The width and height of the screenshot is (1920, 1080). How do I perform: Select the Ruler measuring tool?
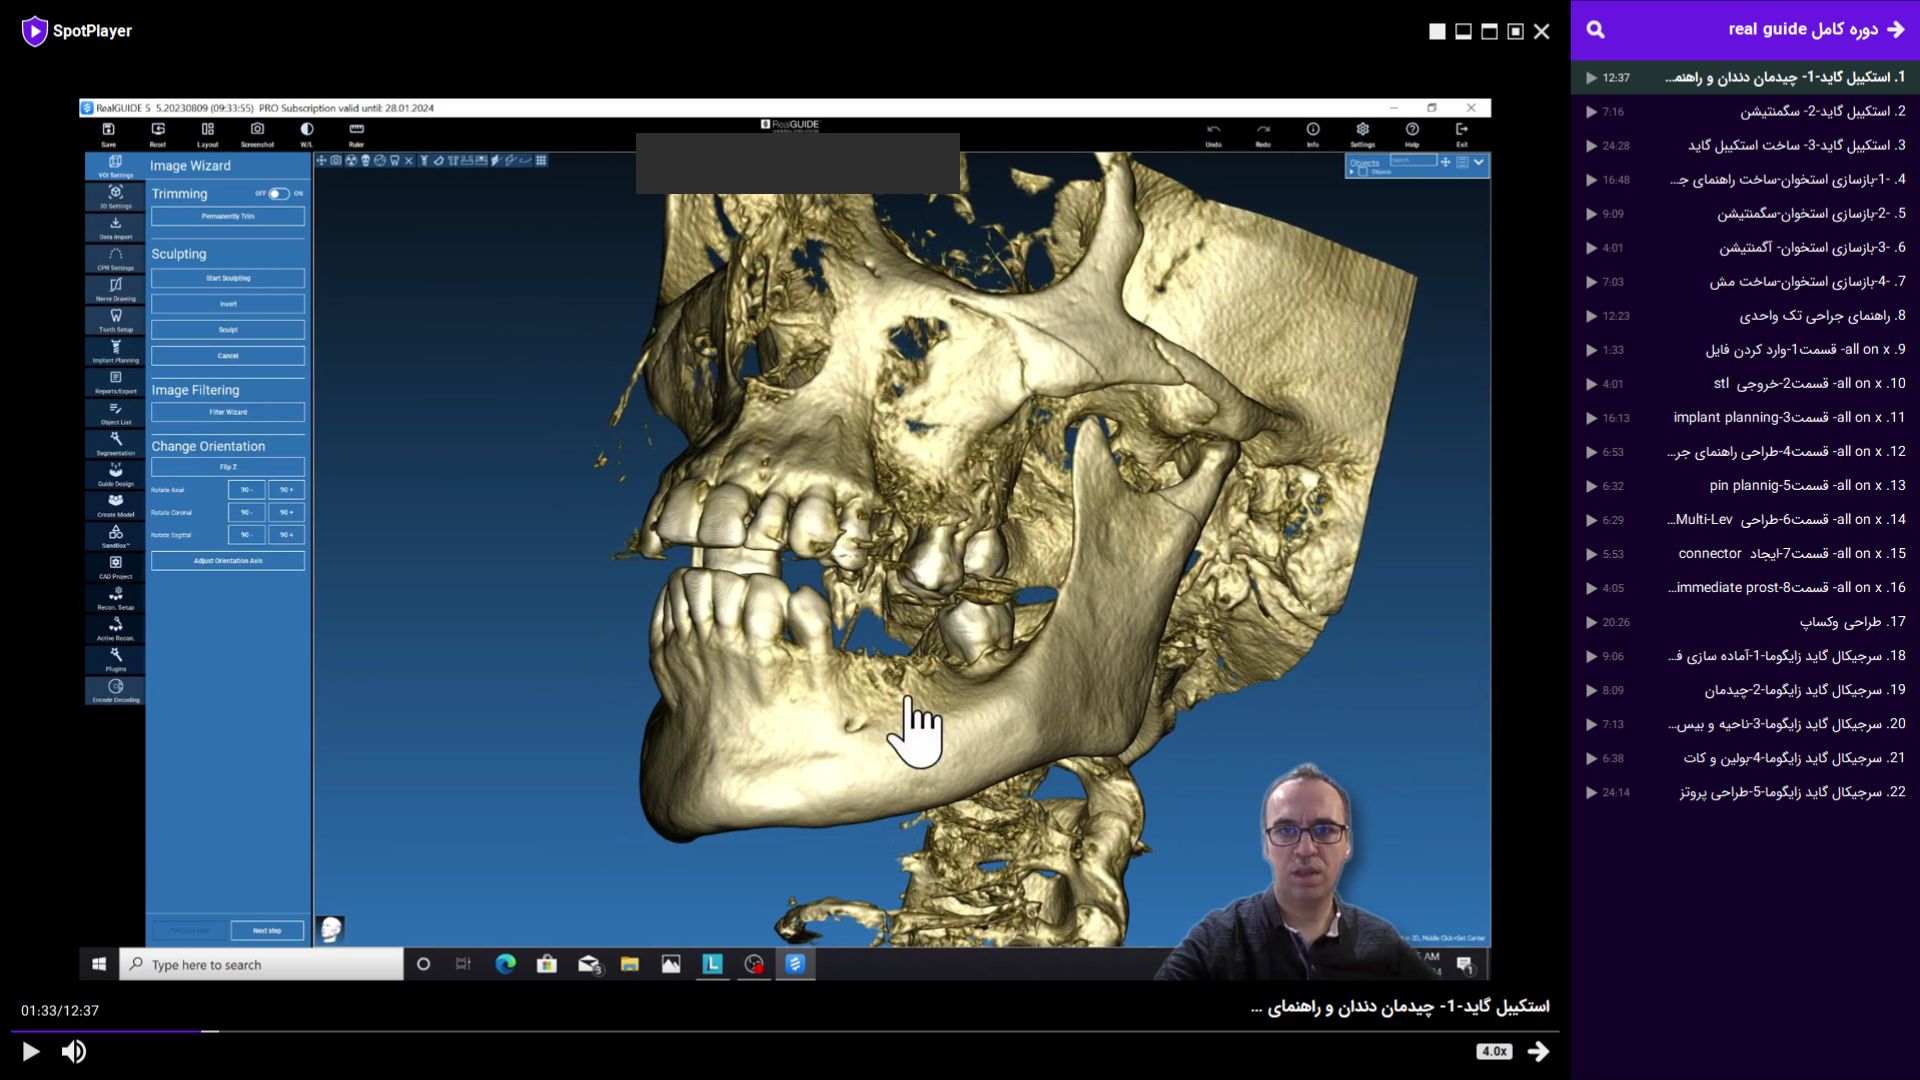356,133
